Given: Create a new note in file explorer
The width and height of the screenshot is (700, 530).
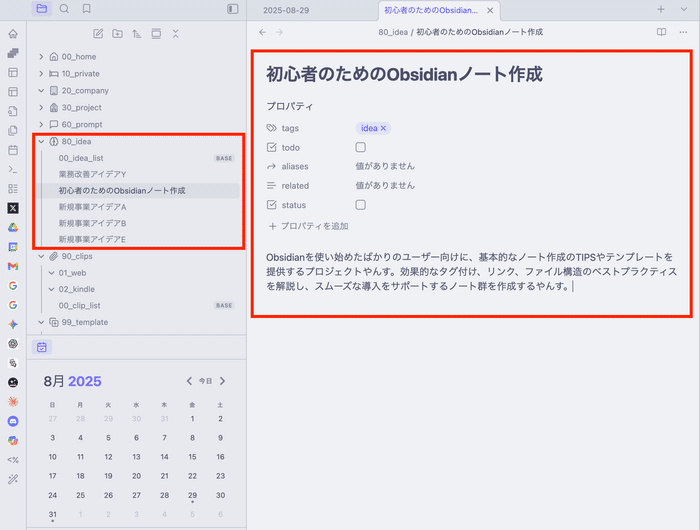Looking at the screenshot, I should 98,33.
